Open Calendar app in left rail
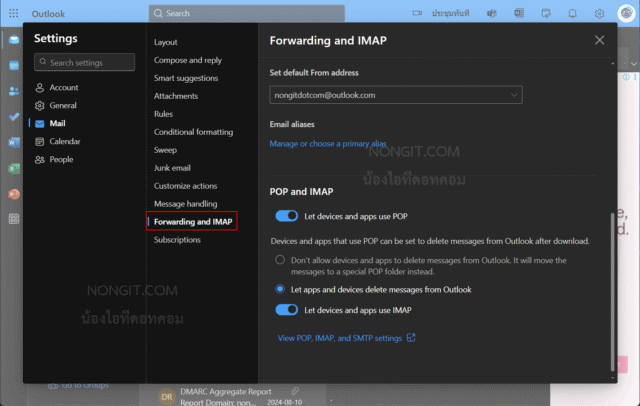640x406 pixels. pyautogui.click(x=14, y=65)
